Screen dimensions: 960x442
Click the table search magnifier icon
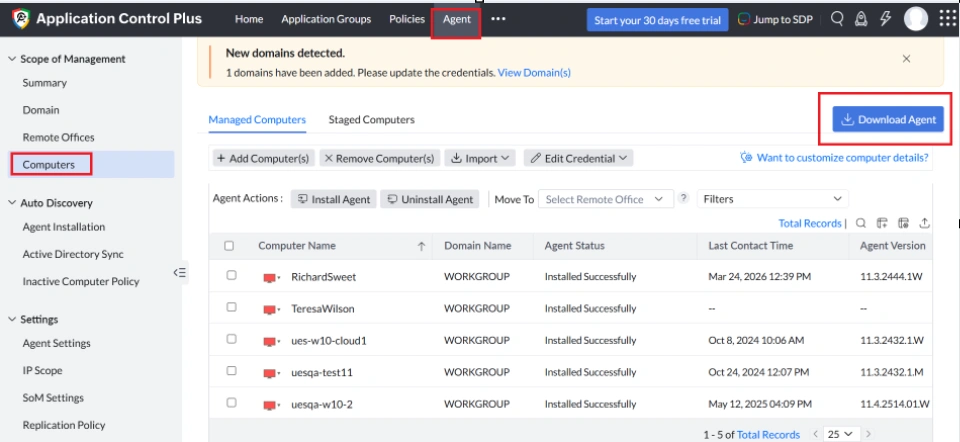[861, 223]
